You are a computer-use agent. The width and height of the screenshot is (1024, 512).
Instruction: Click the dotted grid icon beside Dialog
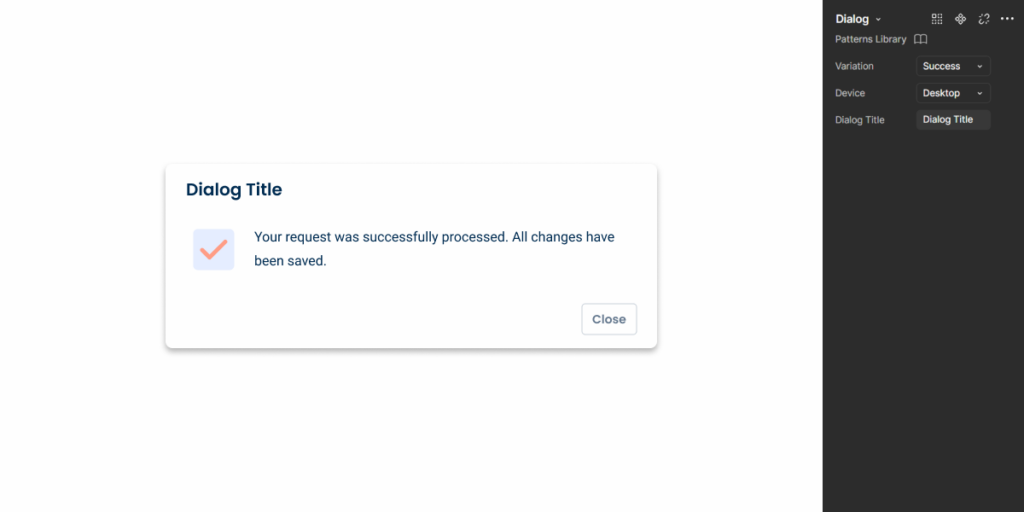936,19
